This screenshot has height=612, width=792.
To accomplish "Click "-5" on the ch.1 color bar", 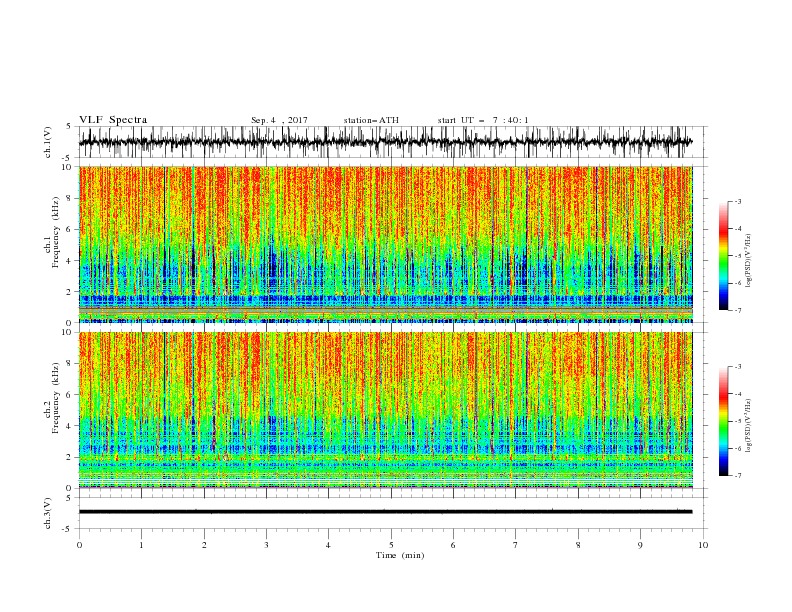I will click(x=738, y=256).
